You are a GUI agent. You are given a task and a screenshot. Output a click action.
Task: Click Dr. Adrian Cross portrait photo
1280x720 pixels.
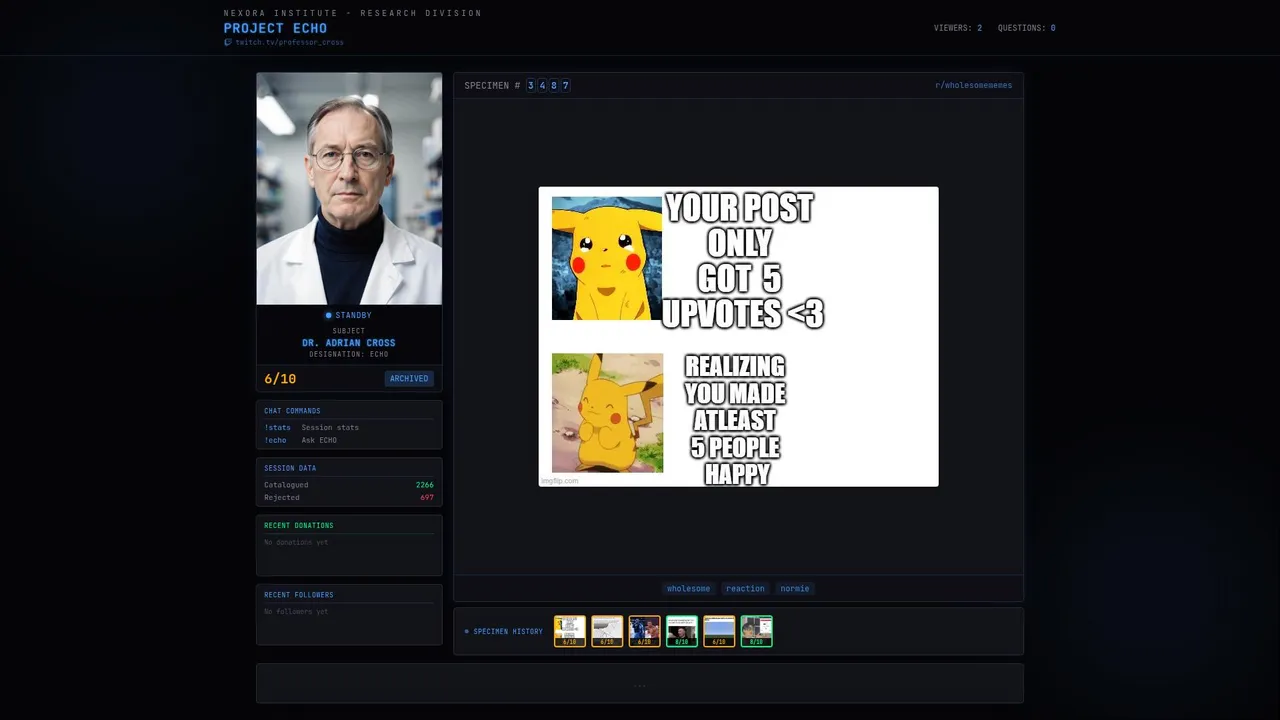click(349, 189)
